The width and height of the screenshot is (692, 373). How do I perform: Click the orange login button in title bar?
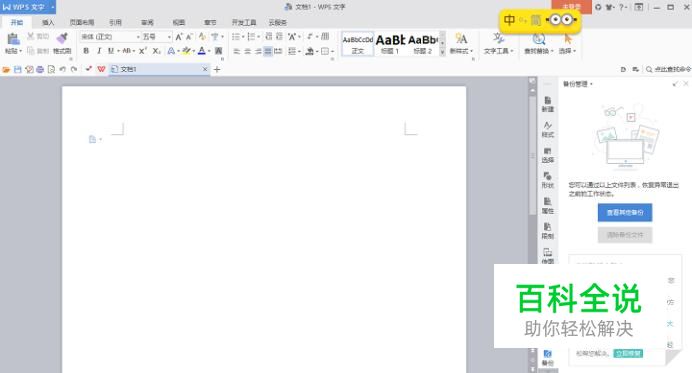click(572, 7)
